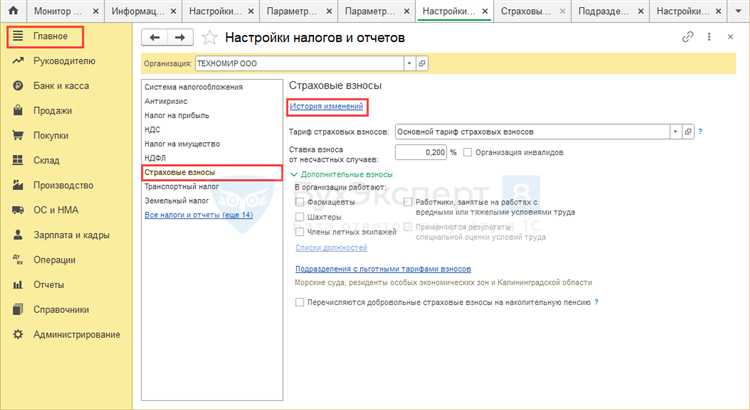Click the Зарплата и кадры person icon

click(18, 234)
